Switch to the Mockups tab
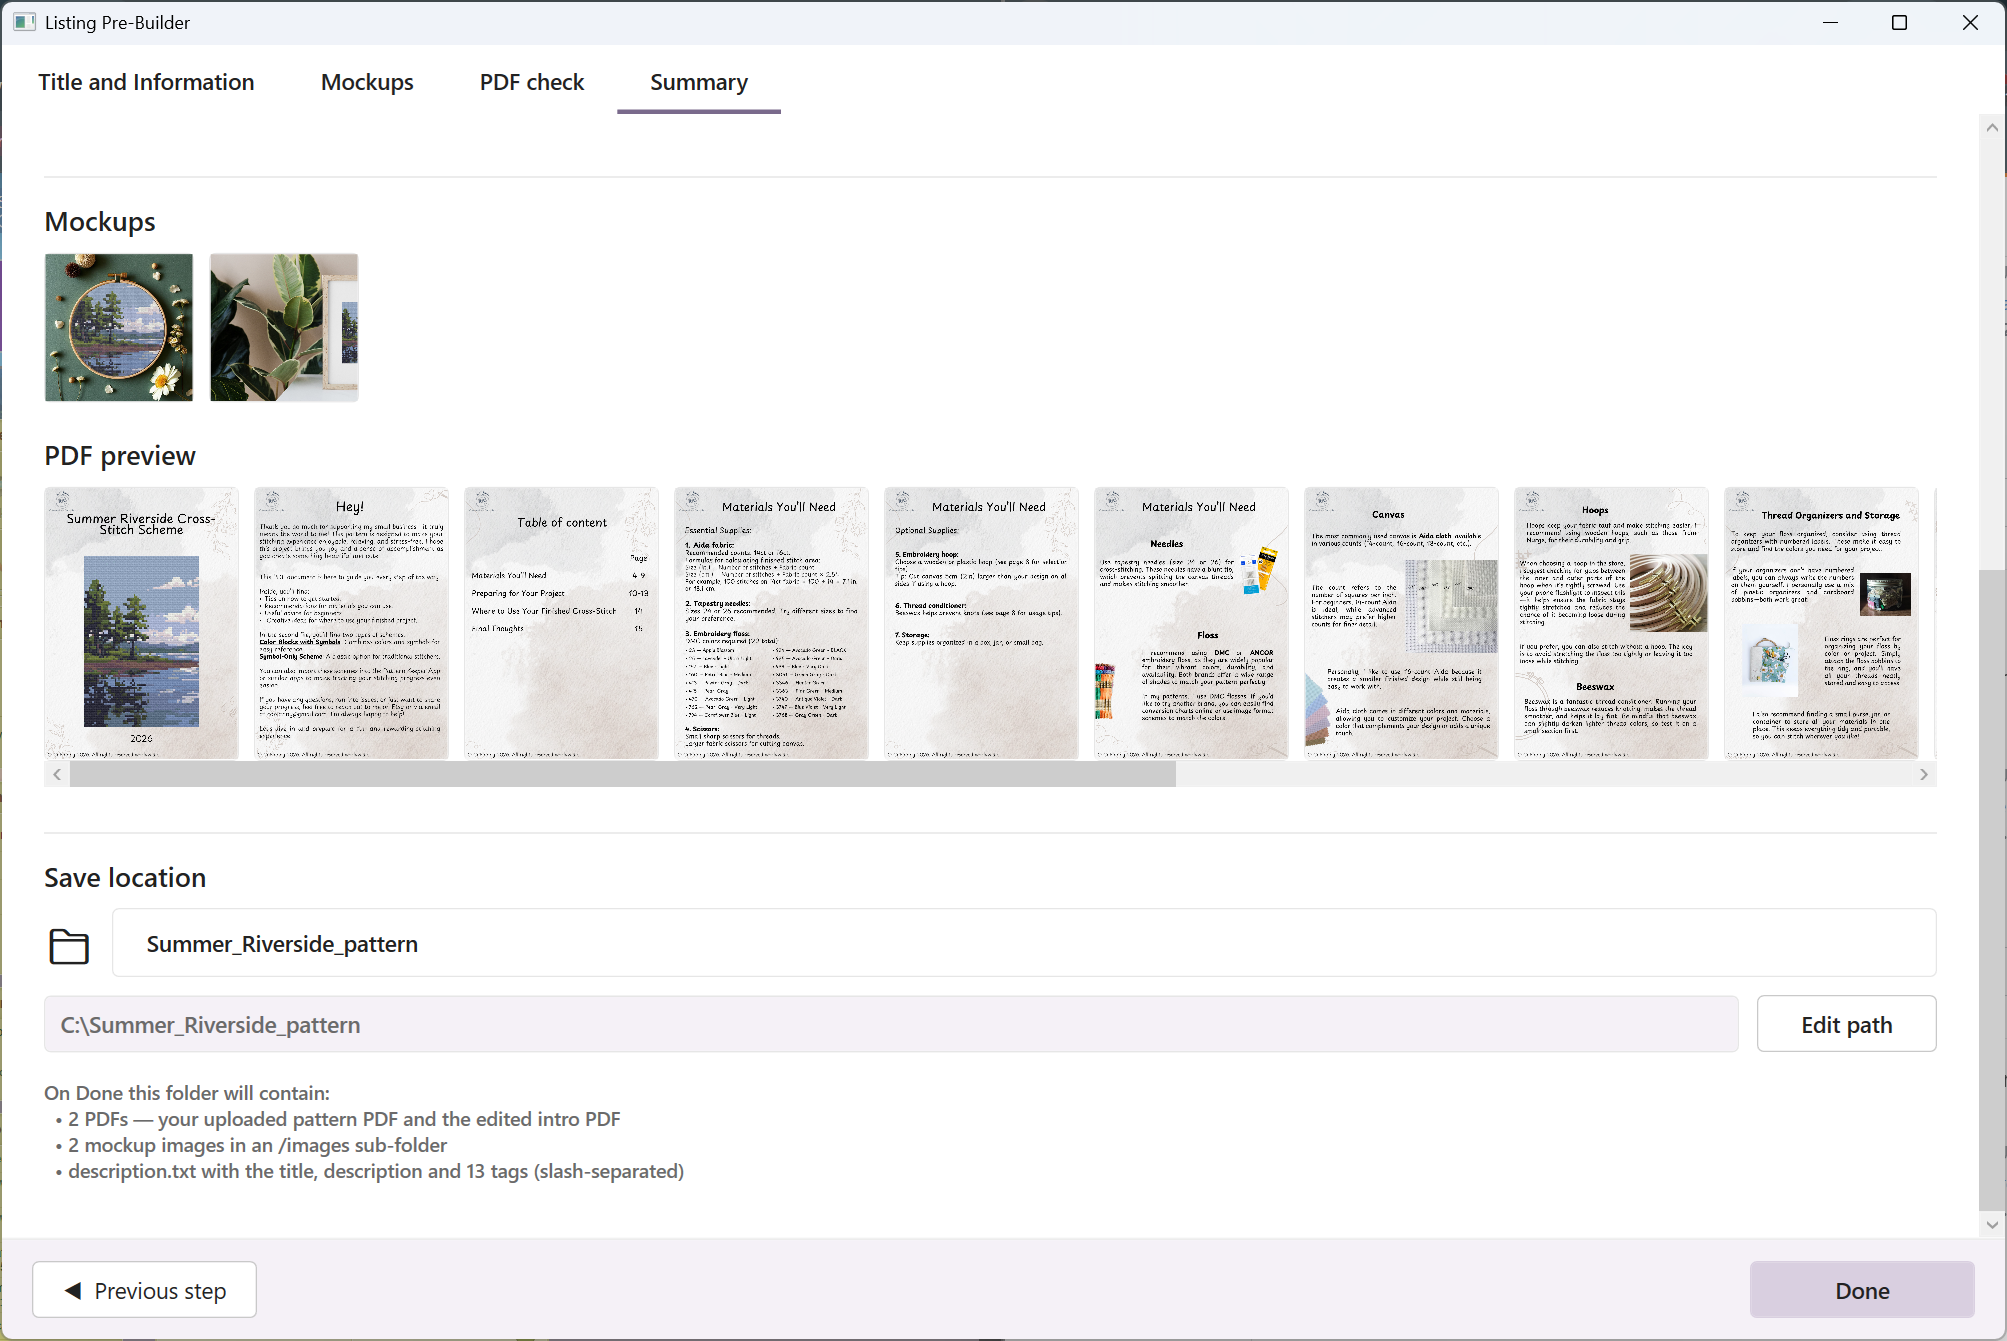This screenshot has height=1341, width=2007. [x=367, y=82]
